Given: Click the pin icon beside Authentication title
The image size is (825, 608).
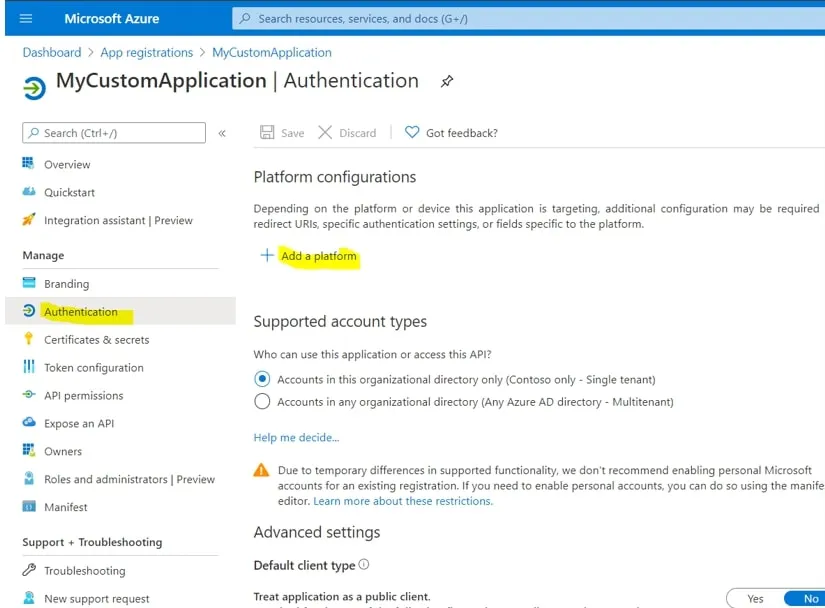Looking at the screenshot, I should [447, 82].
